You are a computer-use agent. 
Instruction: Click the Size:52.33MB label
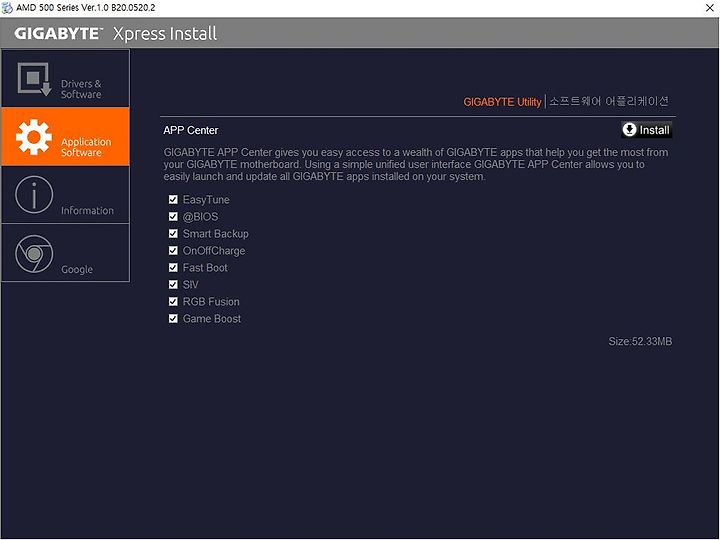640,341
